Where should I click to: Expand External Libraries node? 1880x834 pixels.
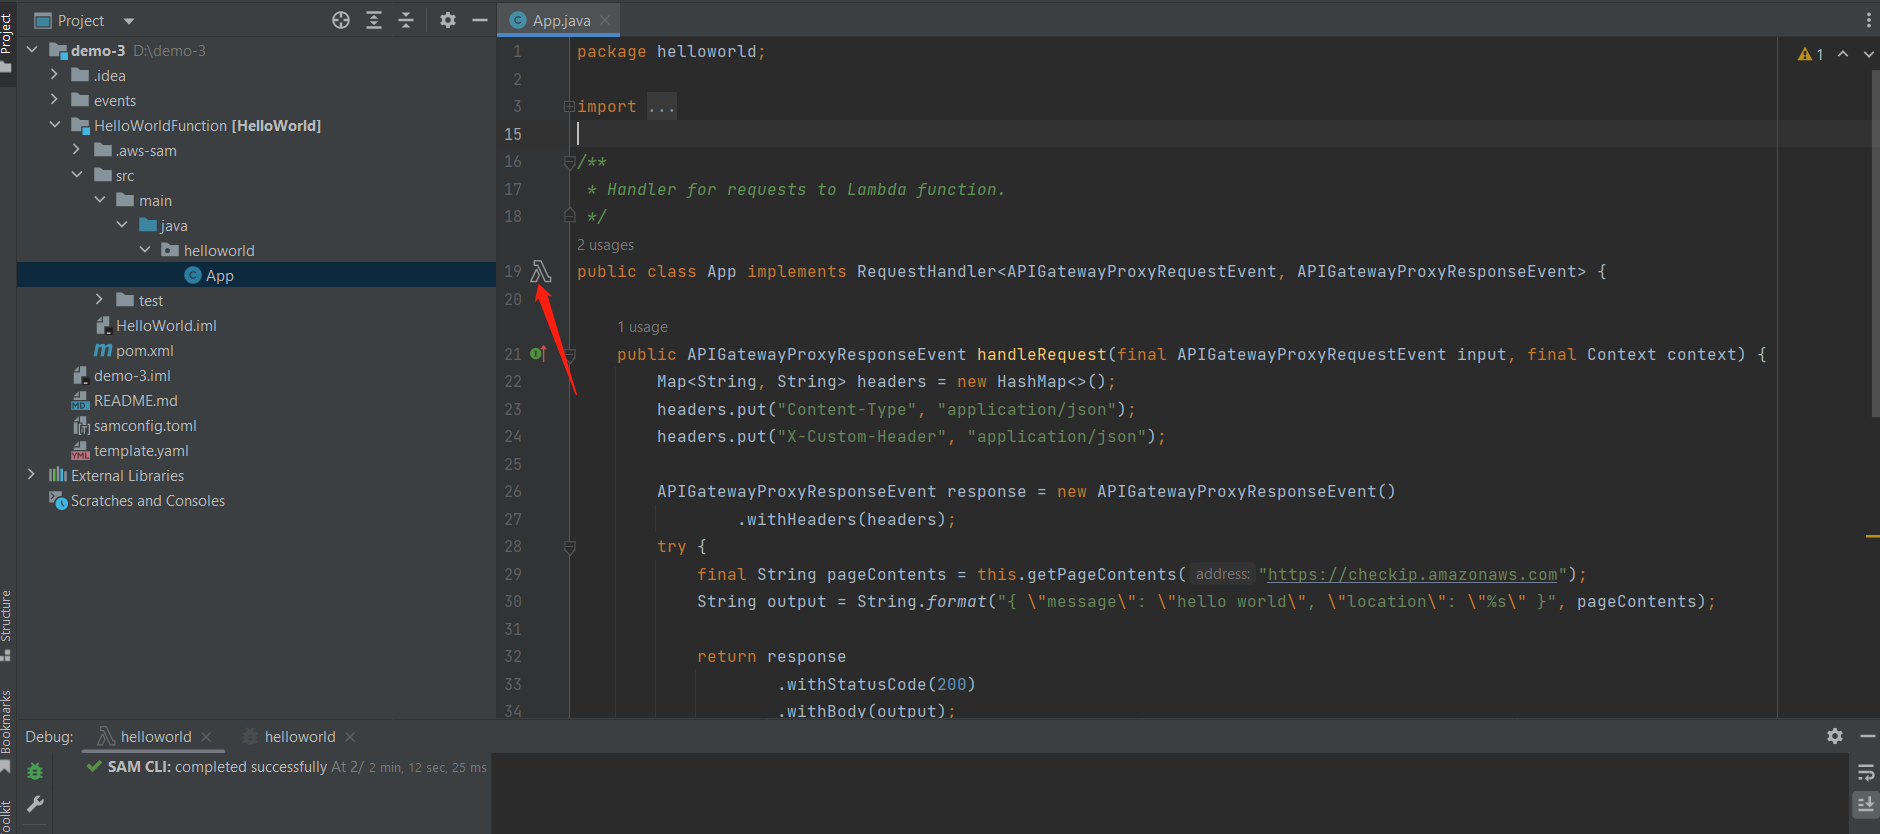[x=31, y=475]
